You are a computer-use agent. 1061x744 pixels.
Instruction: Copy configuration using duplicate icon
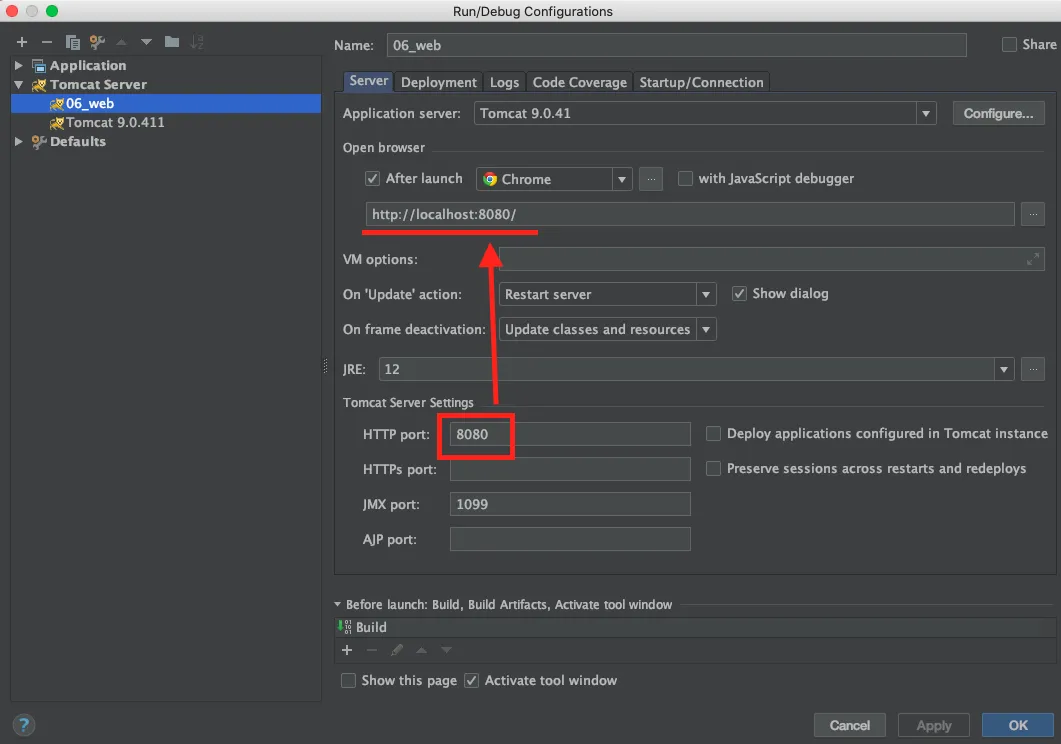point(72,42)
